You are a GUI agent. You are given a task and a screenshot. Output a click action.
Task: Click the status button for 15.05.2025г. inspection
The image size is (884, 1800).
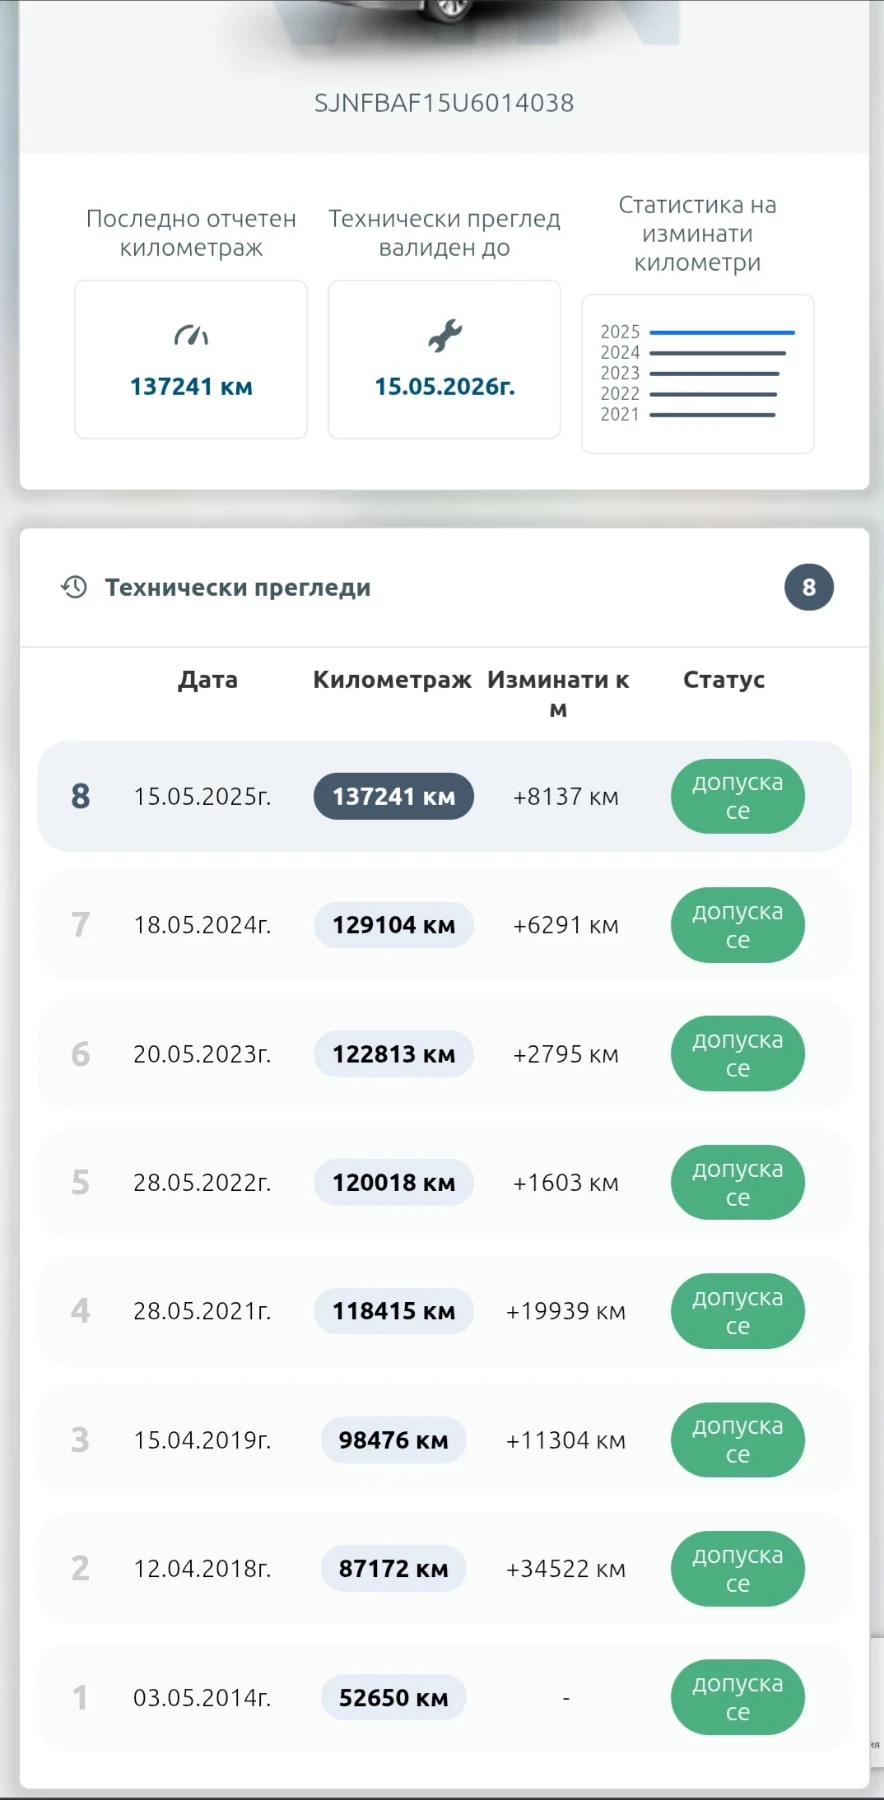(737, 797)
